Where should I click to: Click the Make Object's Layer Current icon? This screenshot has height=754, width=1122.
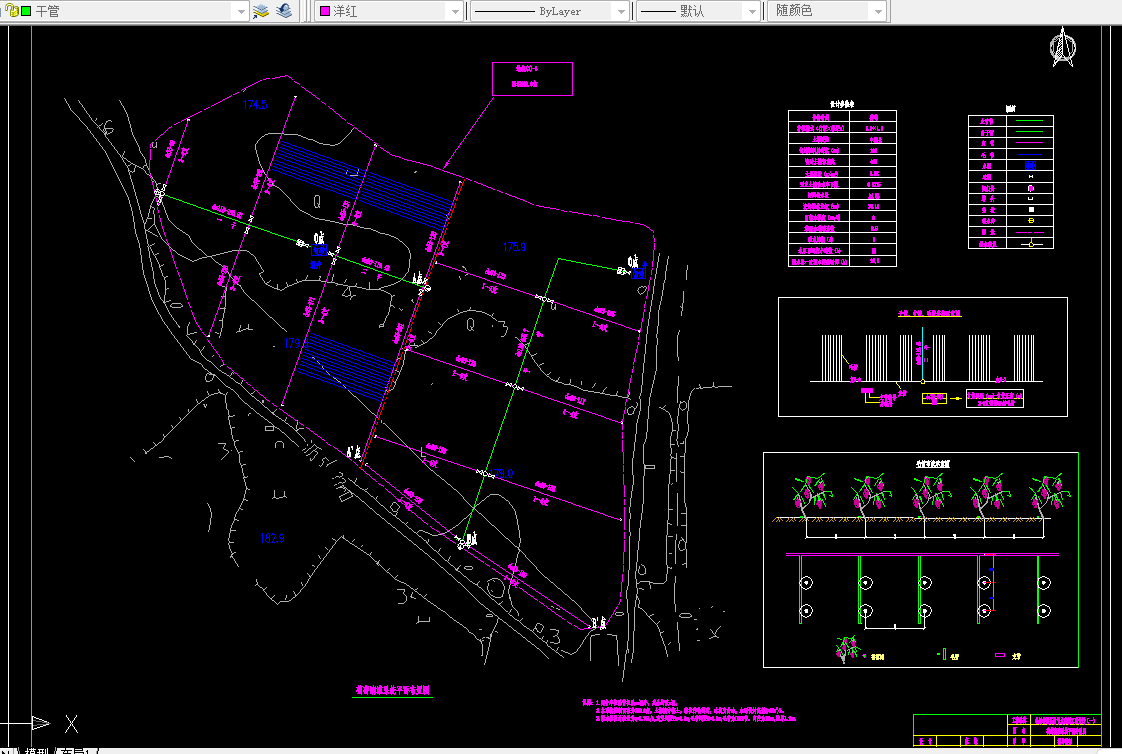pyautogui.click(x=260, y=11)
